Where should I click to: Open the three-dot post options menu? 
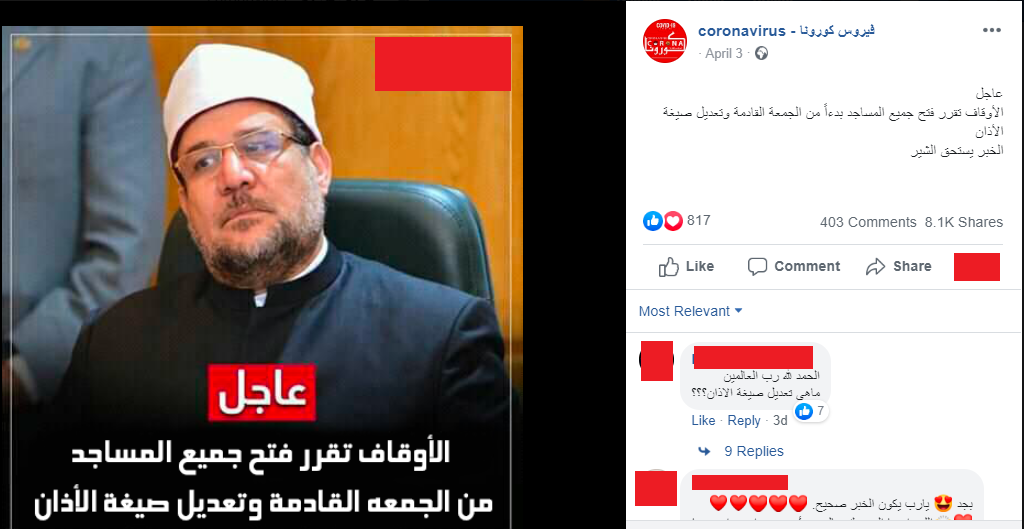click(x=991, y=31)
